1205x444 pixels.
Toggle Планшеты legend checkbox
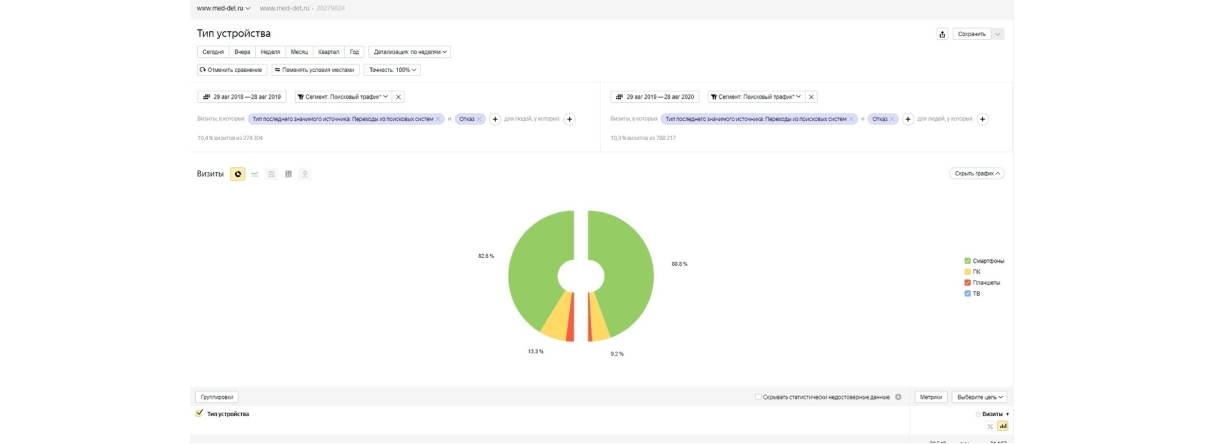(968, 283)
